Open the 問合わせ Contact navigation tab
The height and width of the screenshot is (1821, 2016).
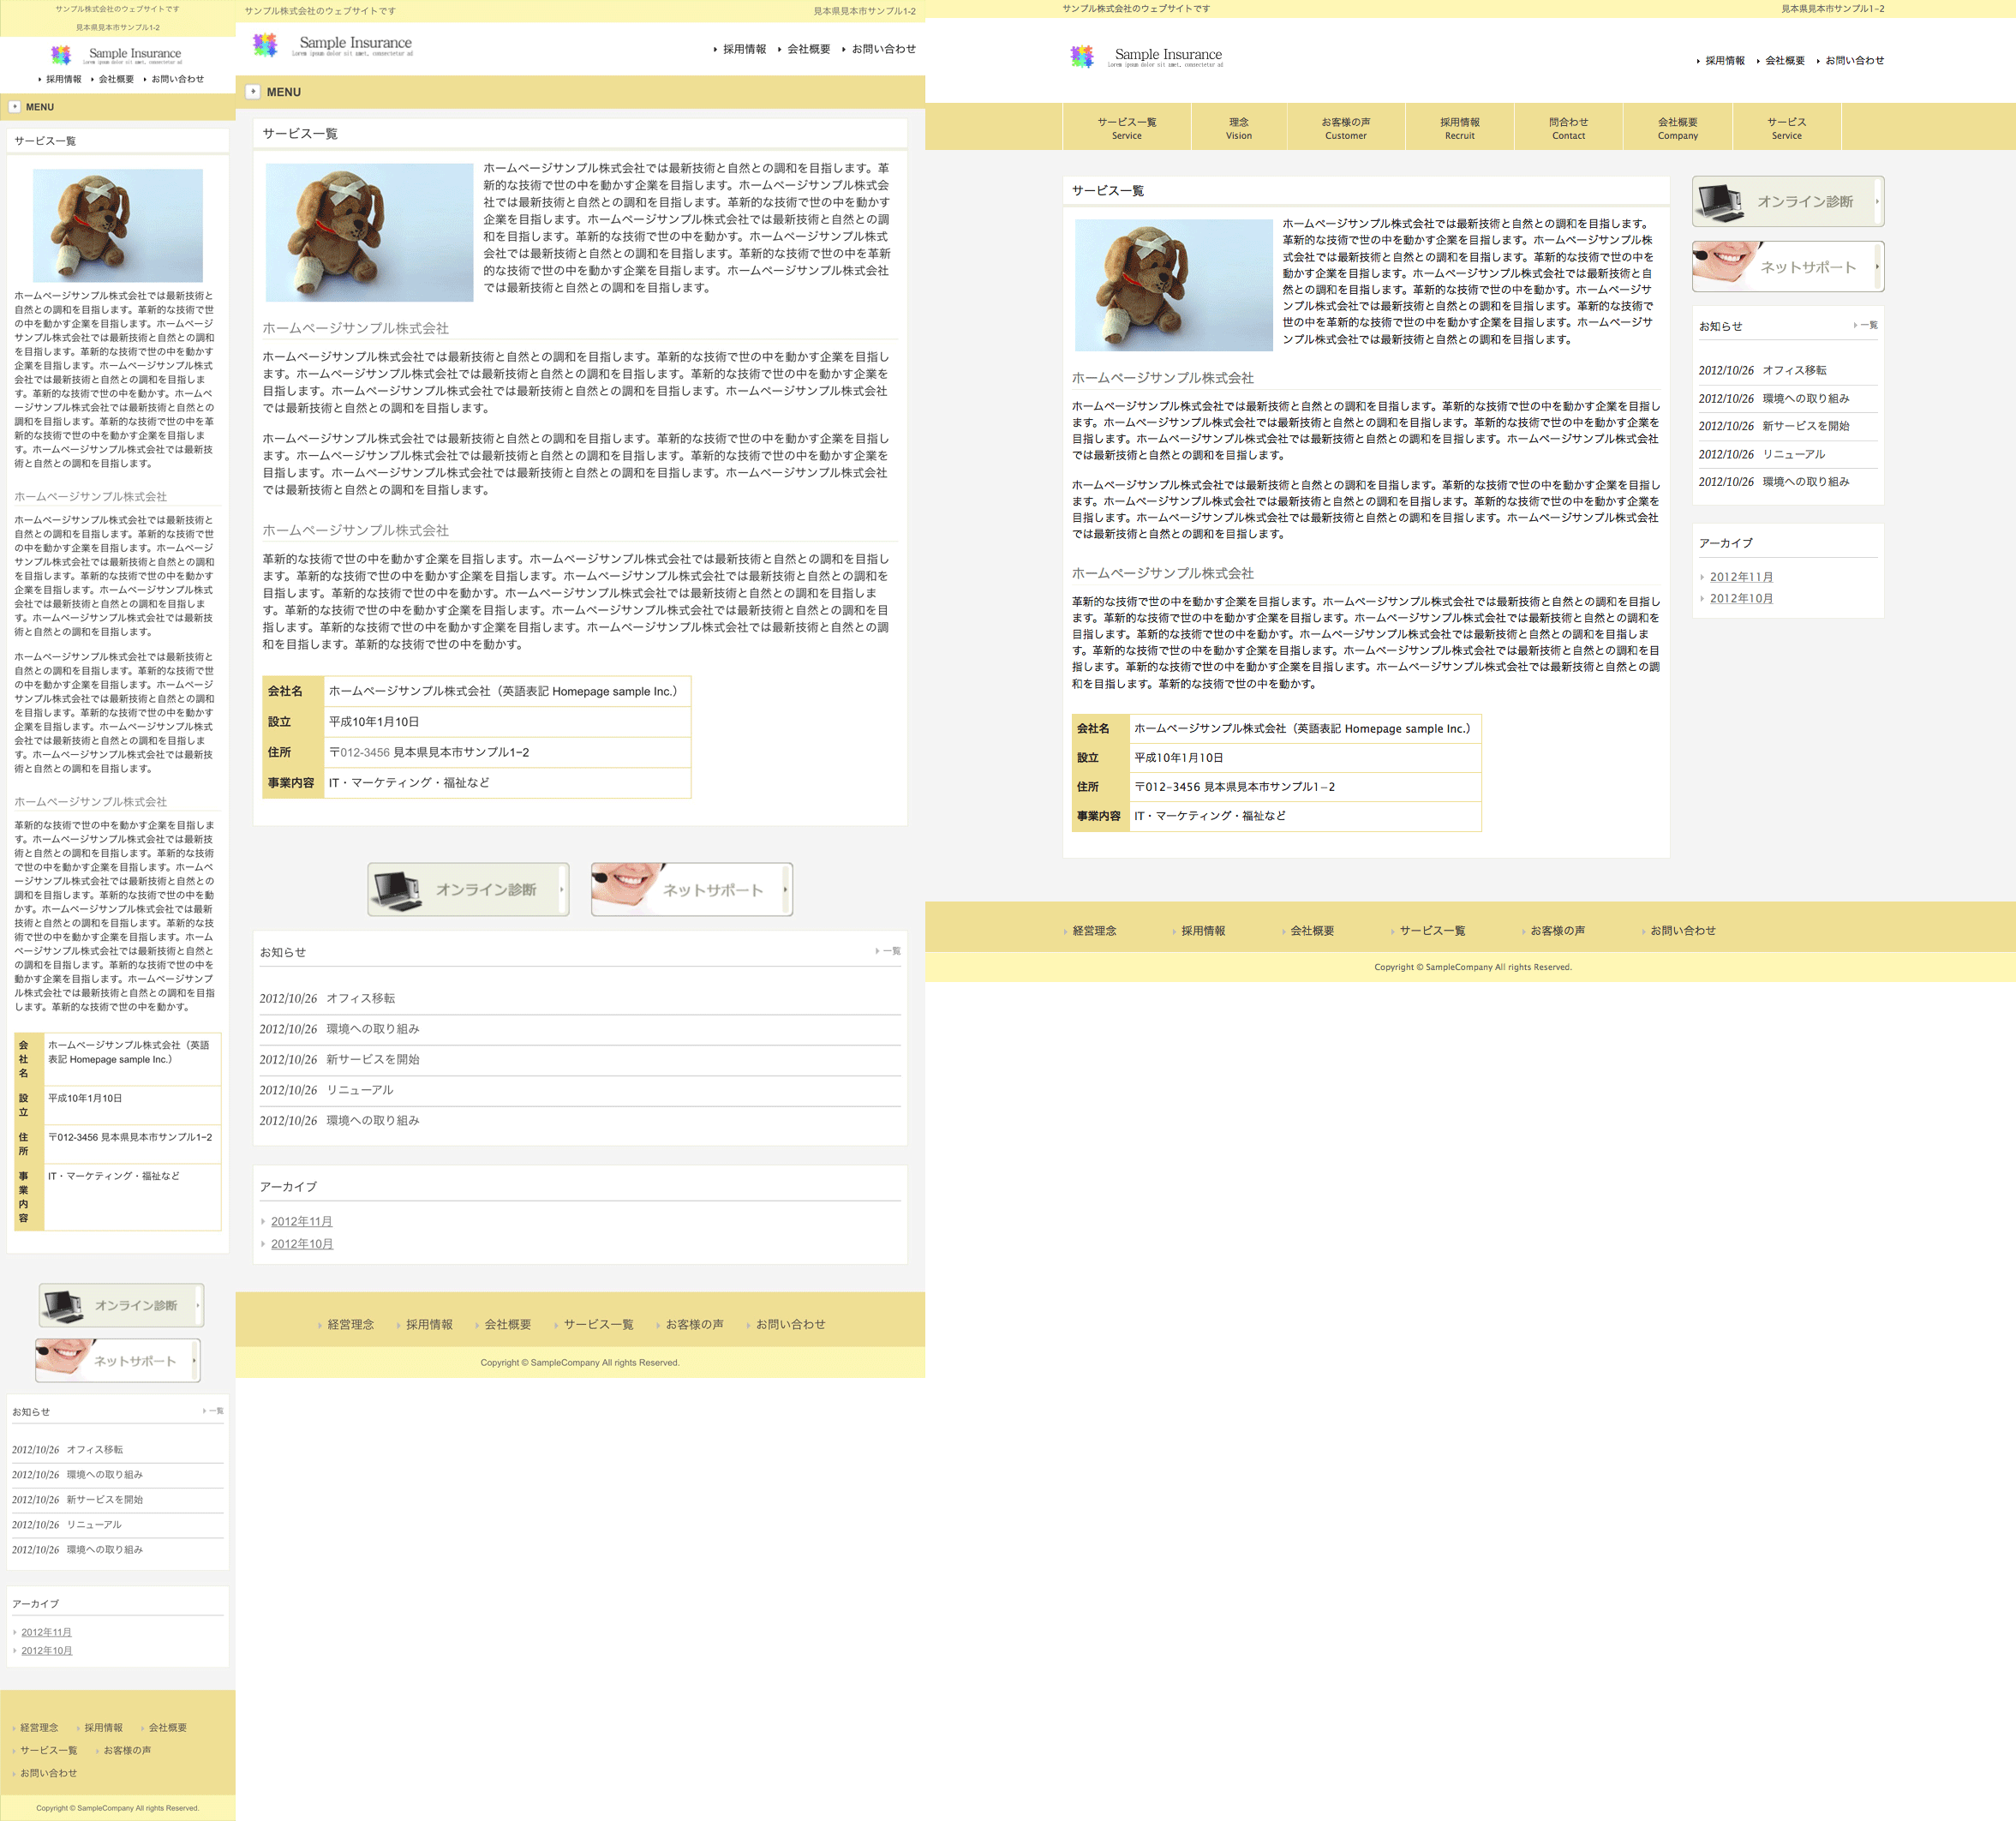click(x=1568, y=128)
